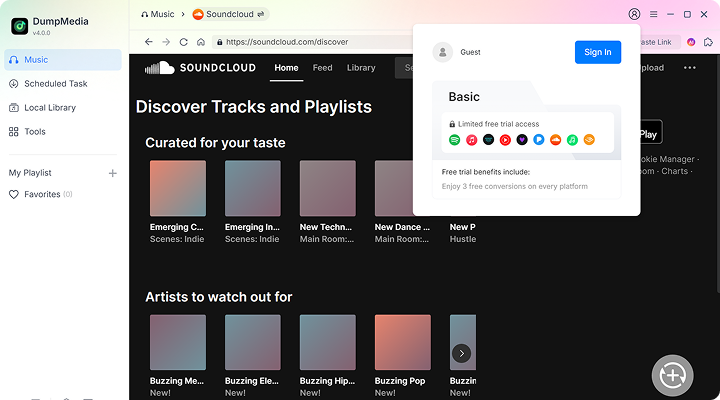The width and height of the screenshot is (720, 400).
Task: Switch to the Feed tab on SoundCloud
Action: click(x=322, y=68)
